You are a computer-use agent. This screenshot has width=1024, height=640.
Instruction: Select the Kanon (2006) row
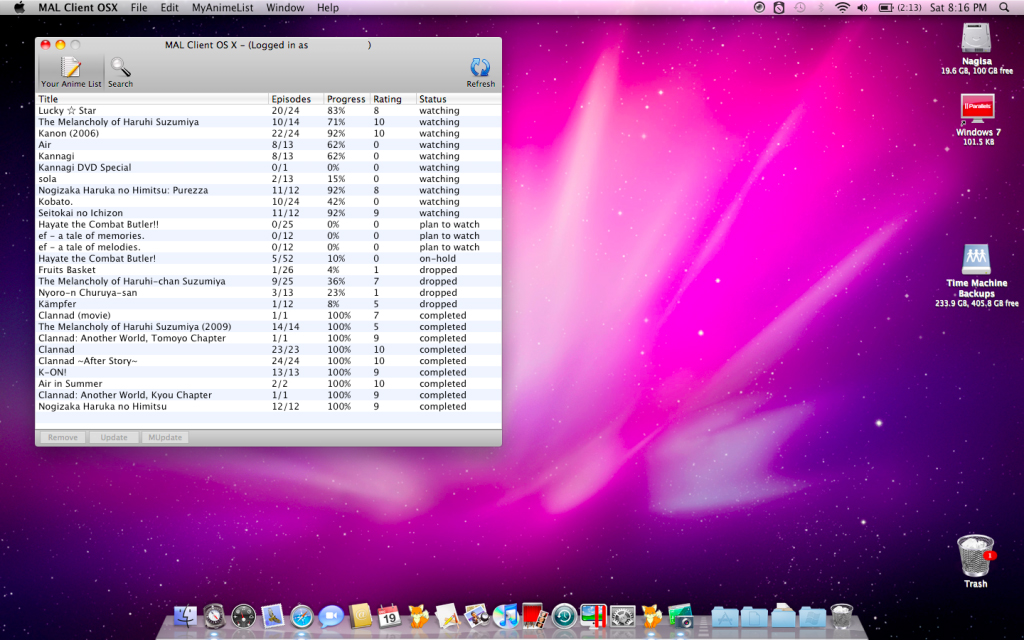pos(268,133)
